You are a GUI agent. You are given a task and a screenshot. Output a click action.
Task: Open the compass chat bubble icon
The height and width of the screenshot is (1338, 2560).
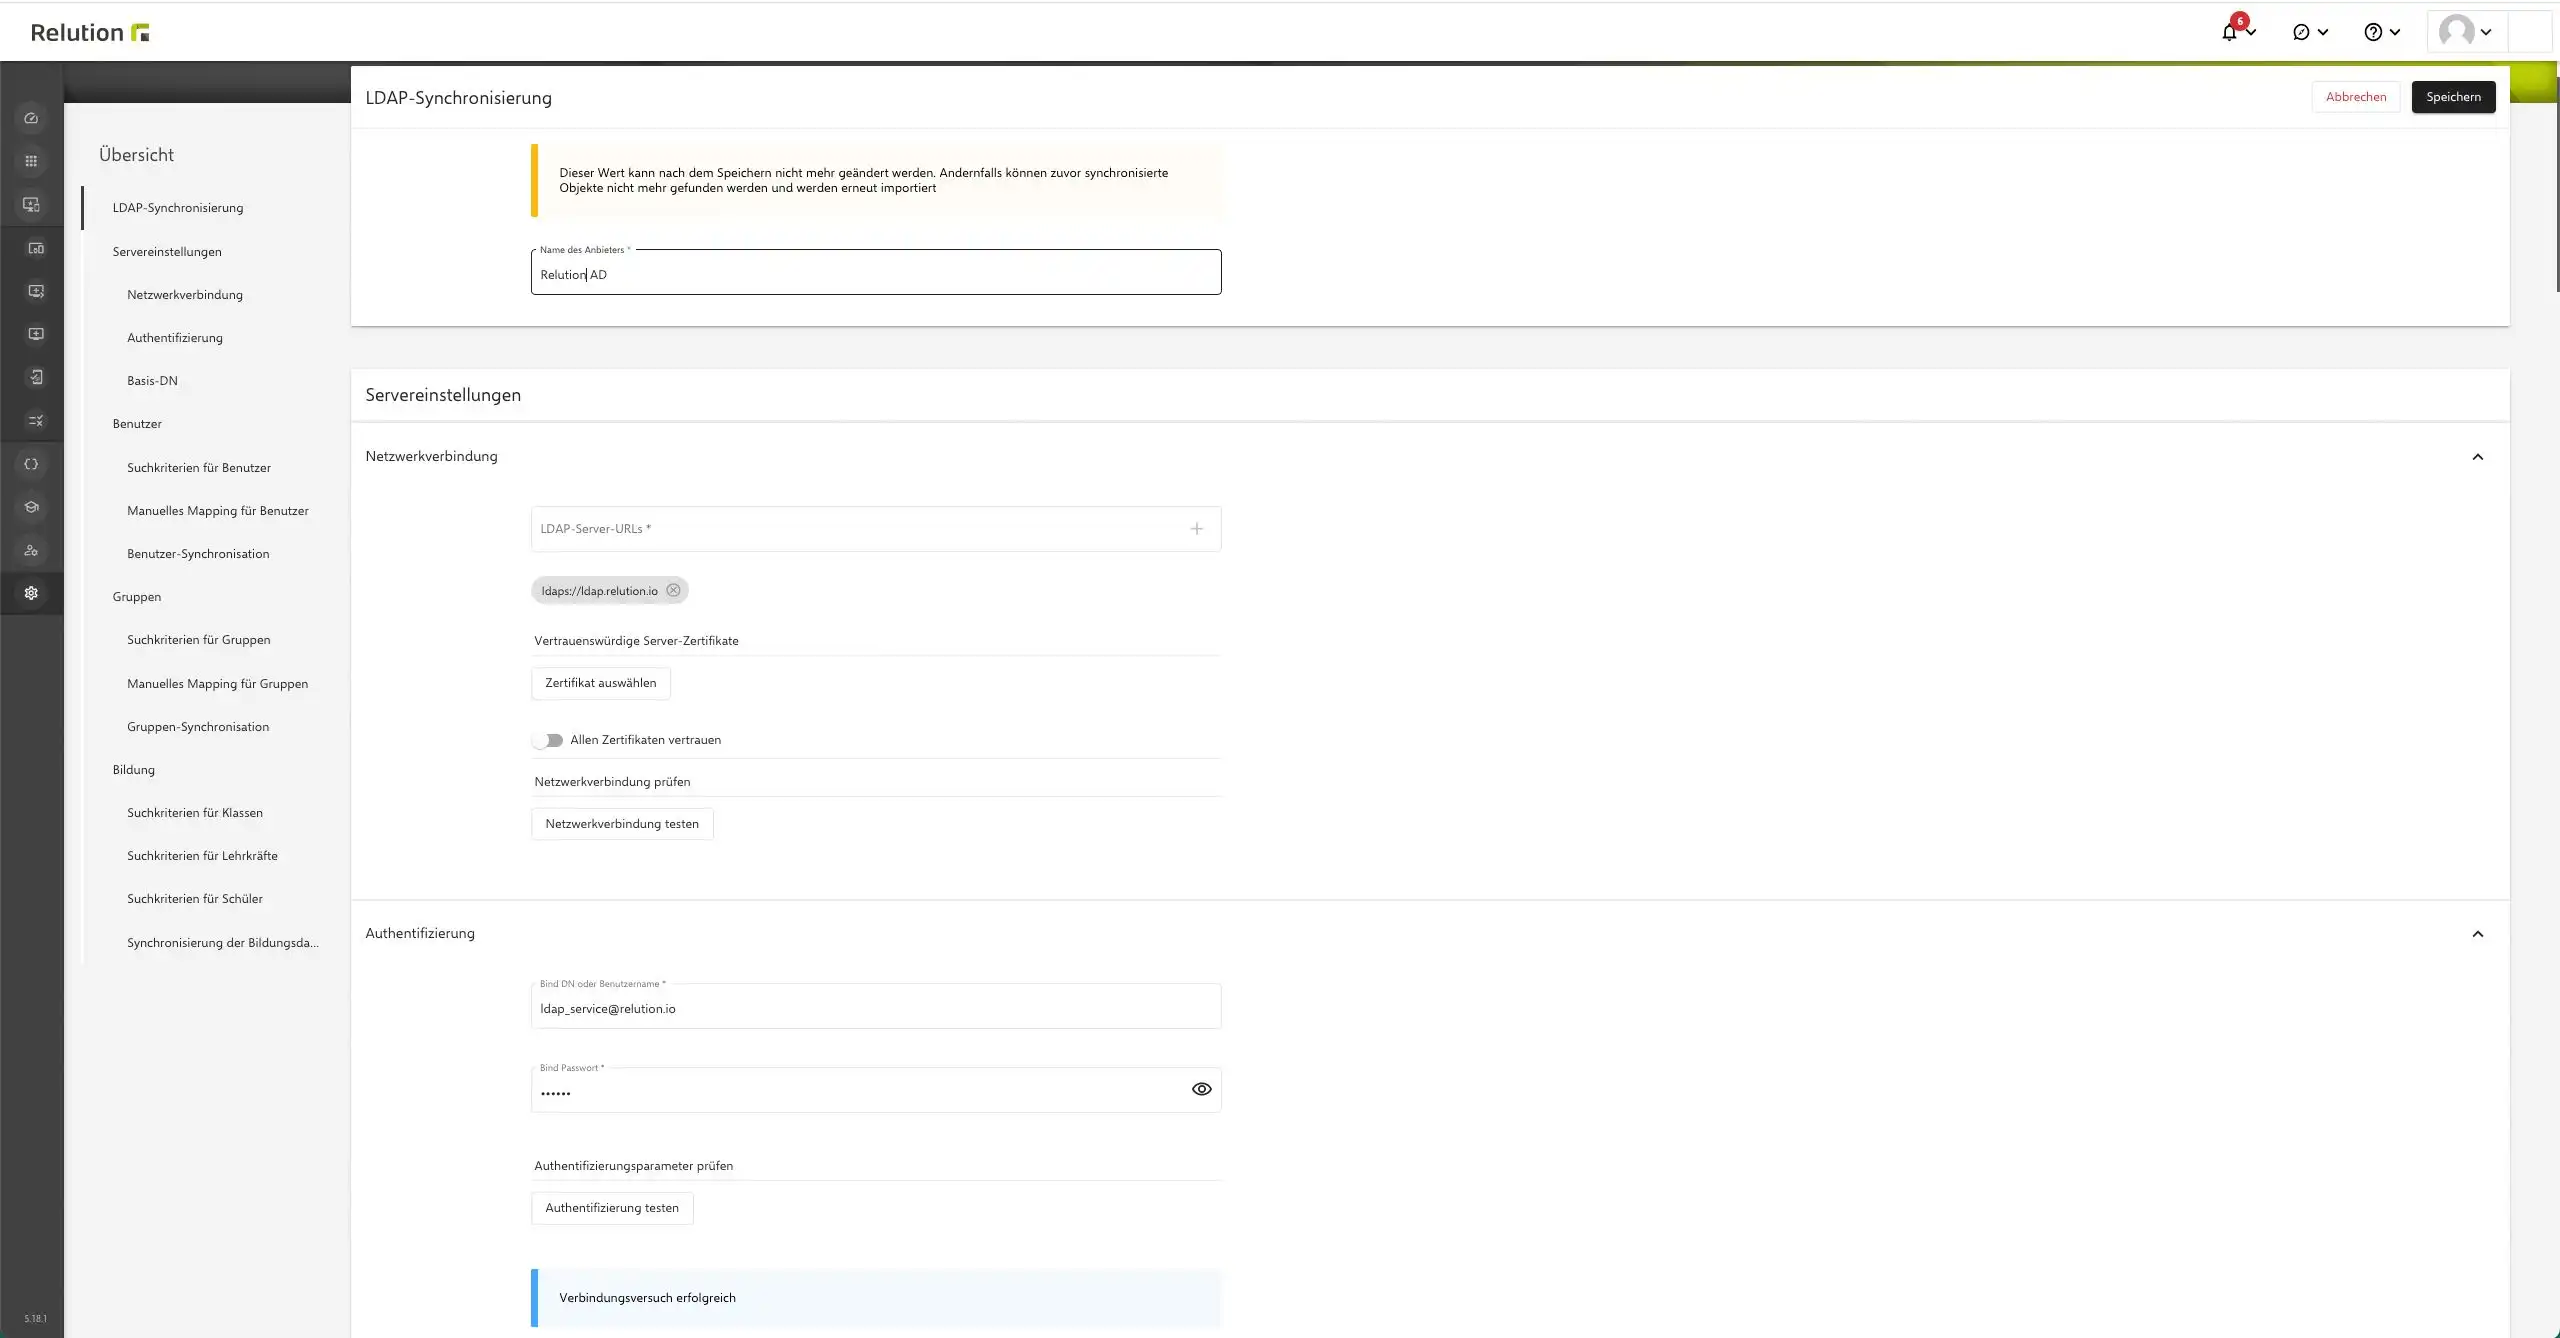click(x=2301, y=32)
